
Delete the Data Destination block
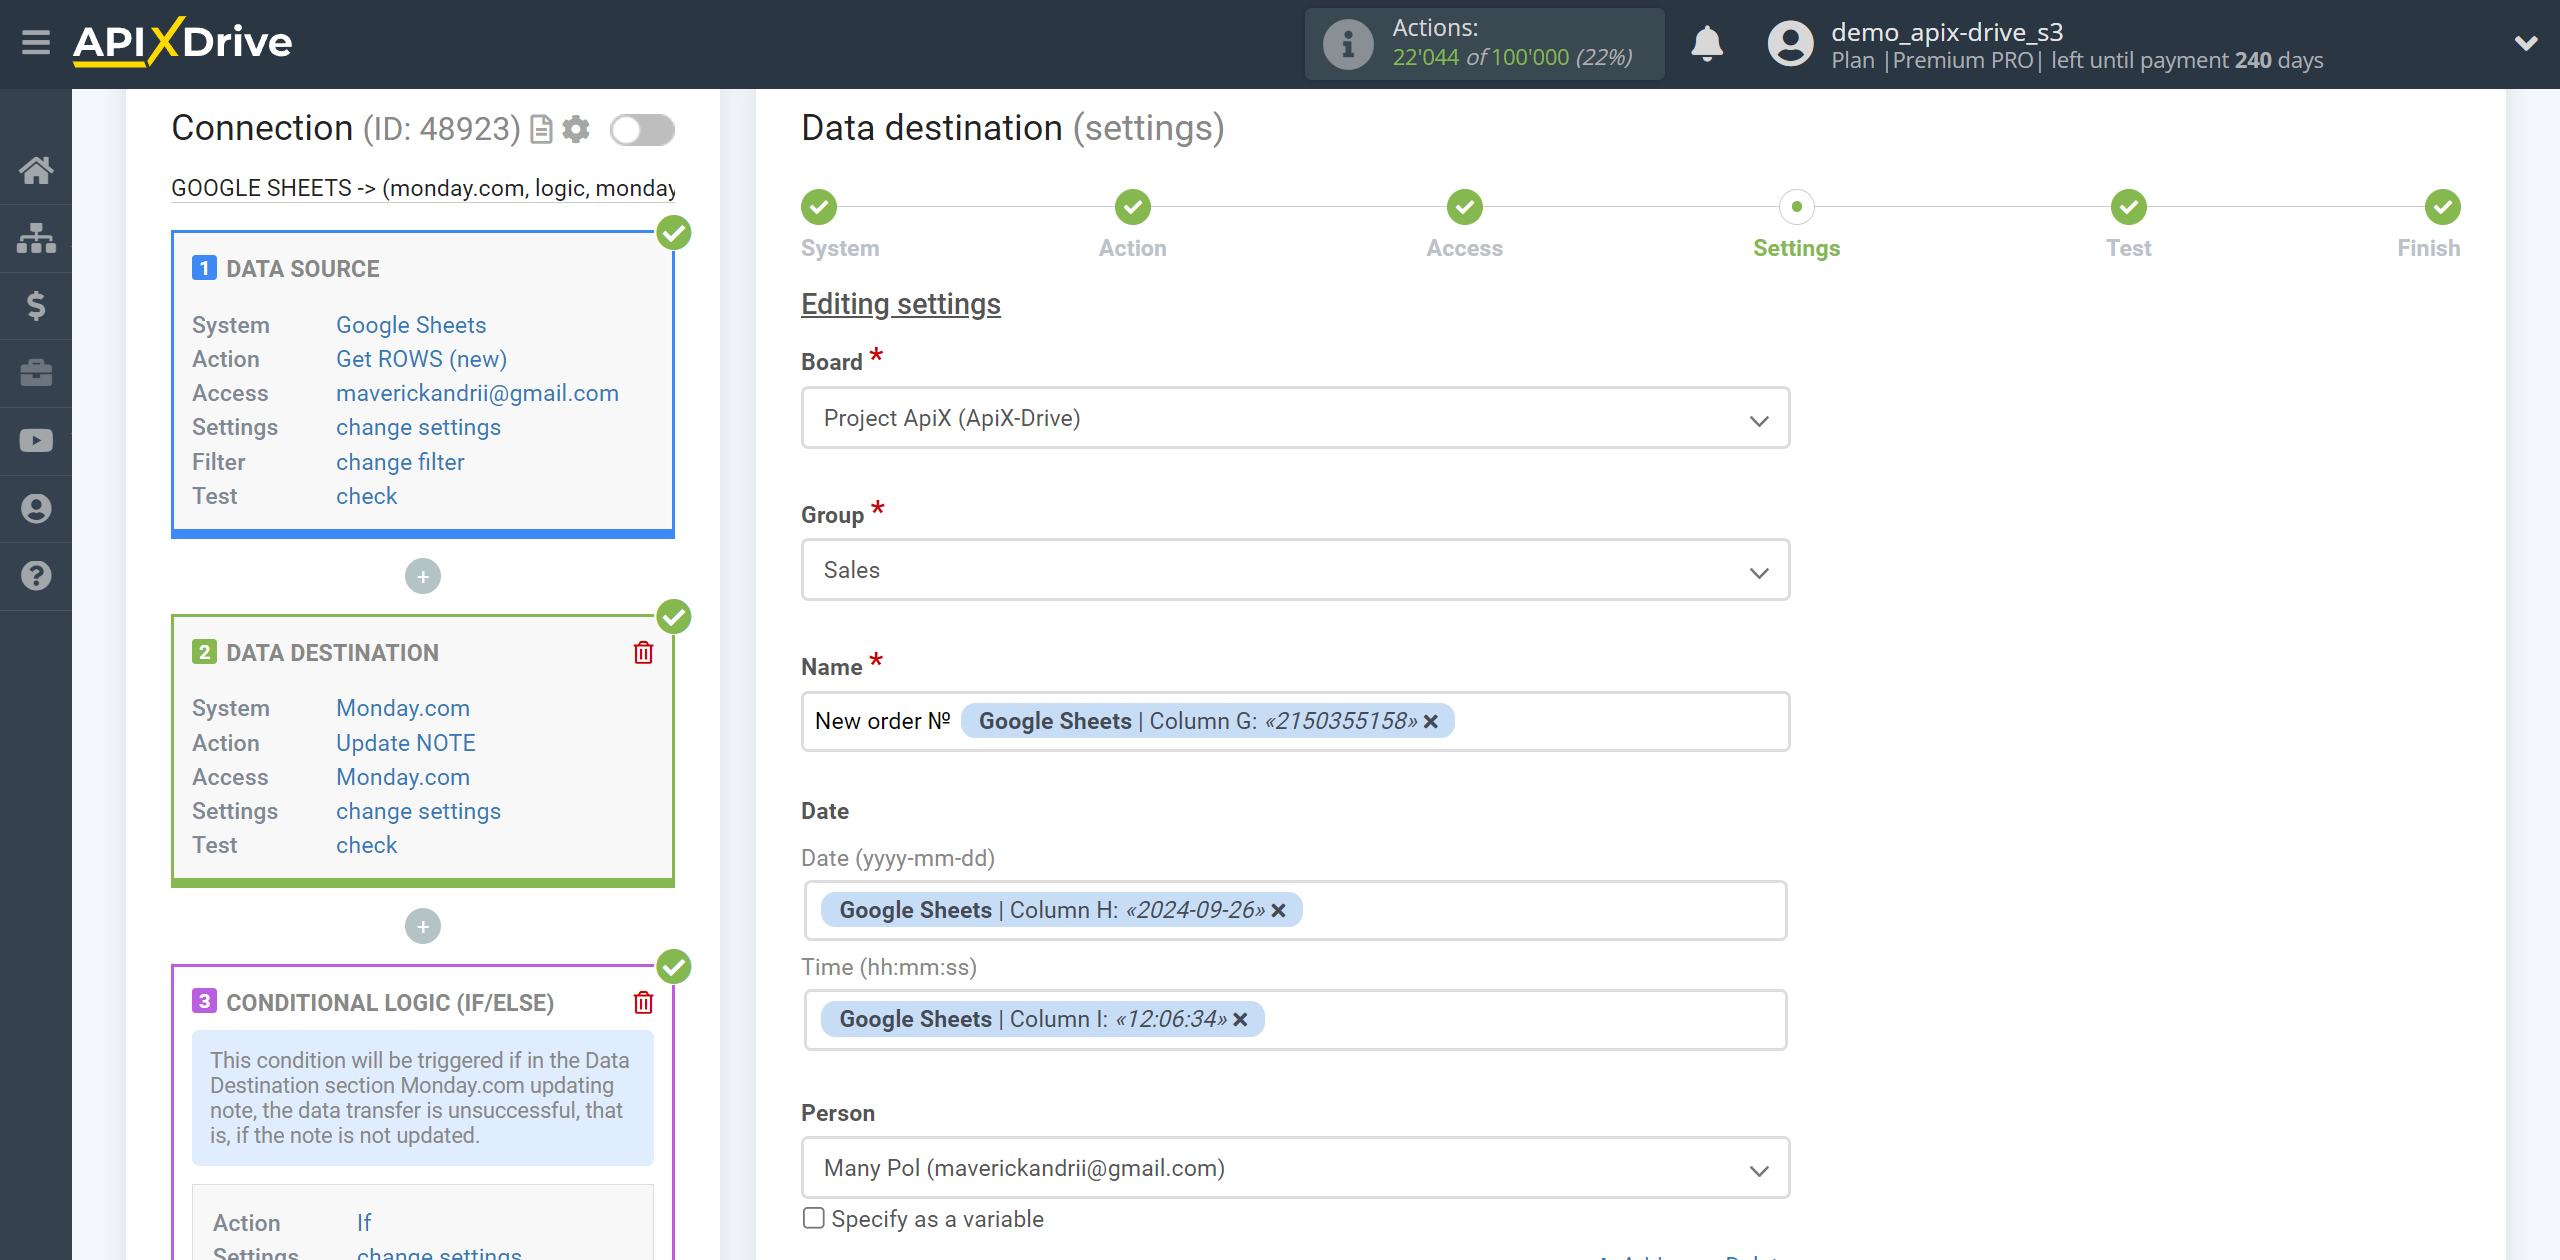(x=644, y=653)
